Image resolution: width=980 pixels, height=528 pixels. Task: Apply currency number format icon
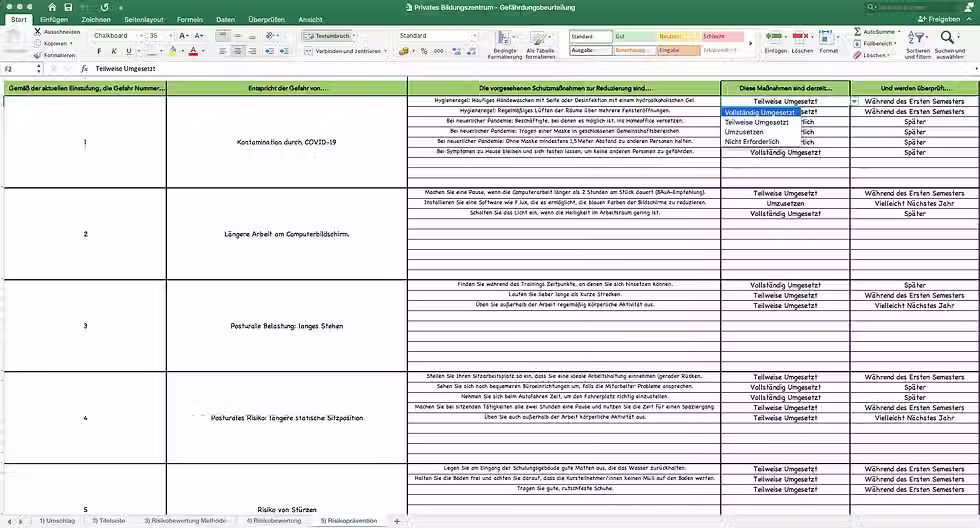coord(404,51)
